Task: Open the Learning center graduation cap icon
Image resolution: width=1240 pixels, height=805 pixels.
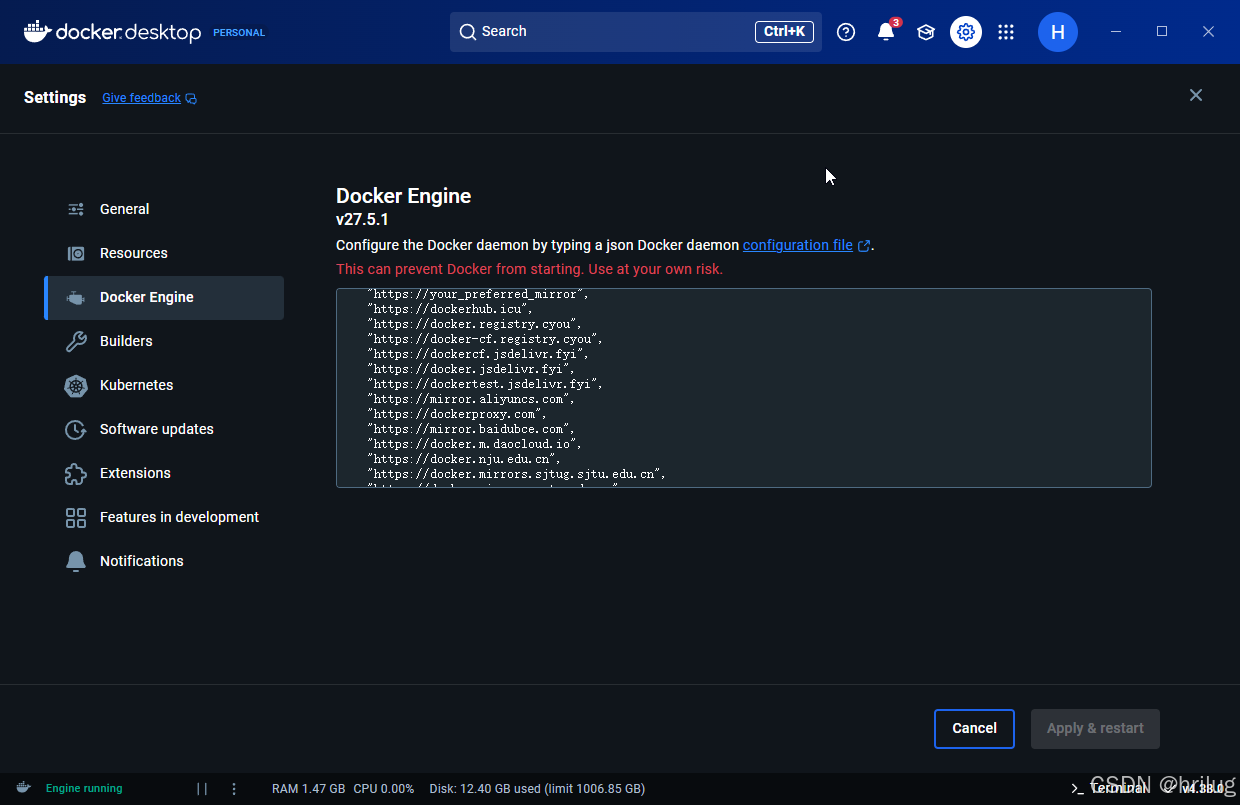Action: (926, 32)
